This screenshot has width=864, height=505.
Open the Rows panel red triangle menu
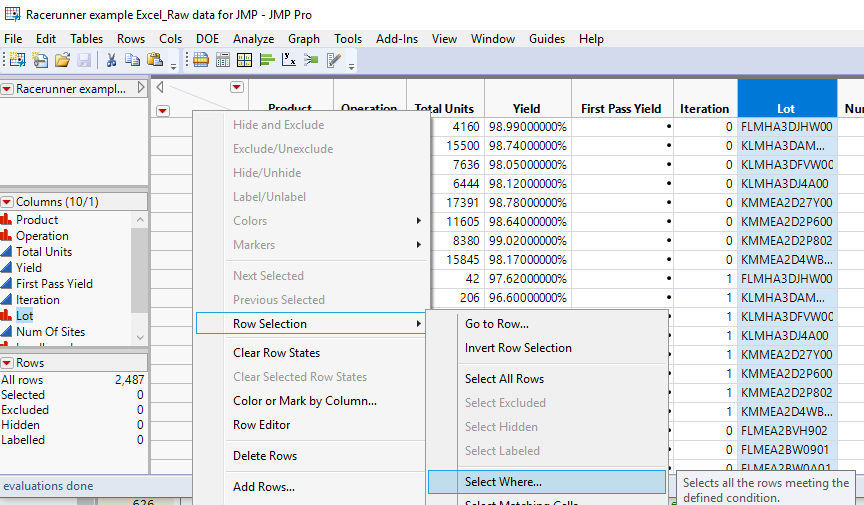(7, 363)
